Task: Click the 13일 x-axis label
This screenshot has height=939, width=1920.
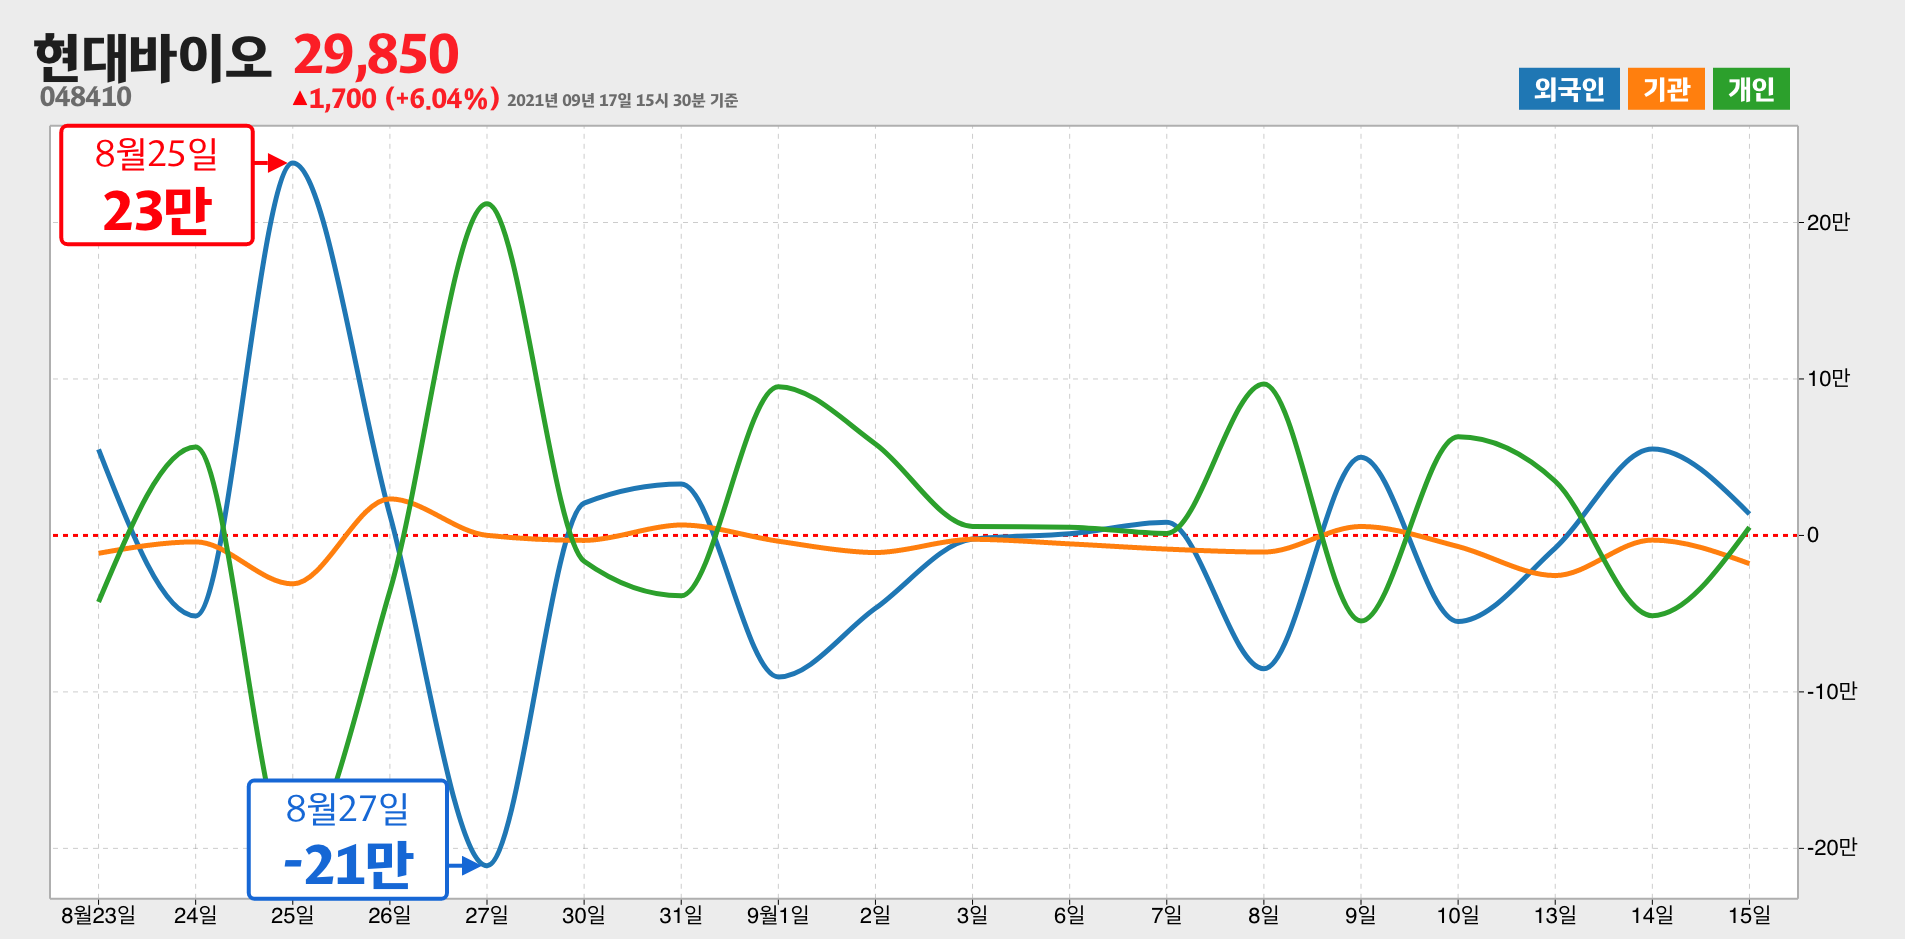Action: coord(1555,915)
